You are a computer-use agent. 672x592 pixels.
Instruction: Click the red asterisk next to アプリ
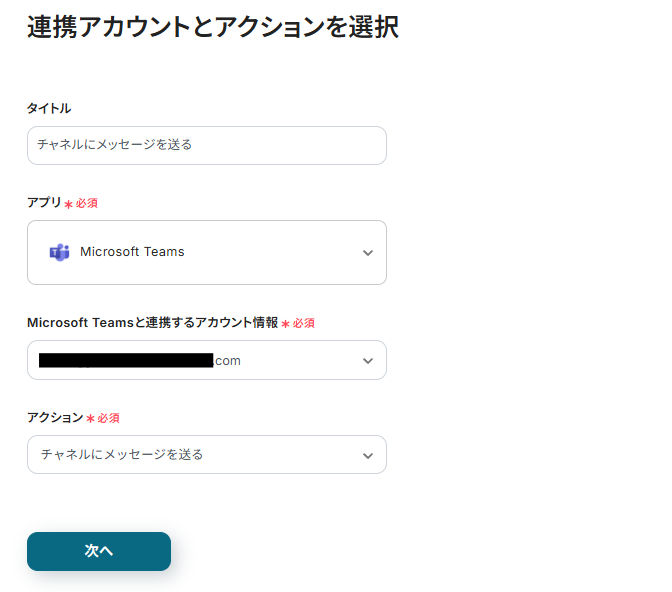pyautogui.click(x=68, y=204)
